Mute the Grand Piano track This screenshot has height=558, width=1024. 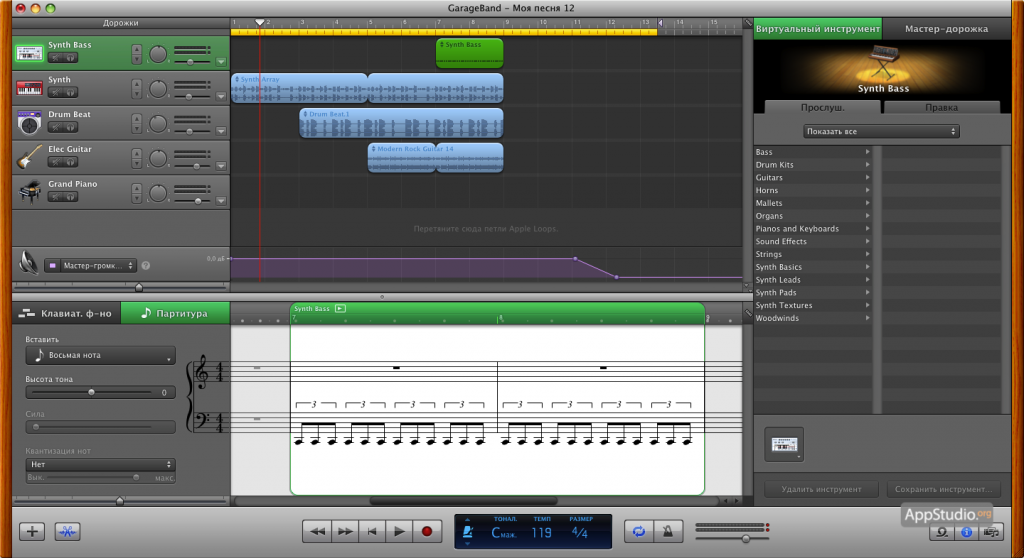click(56, 197)
